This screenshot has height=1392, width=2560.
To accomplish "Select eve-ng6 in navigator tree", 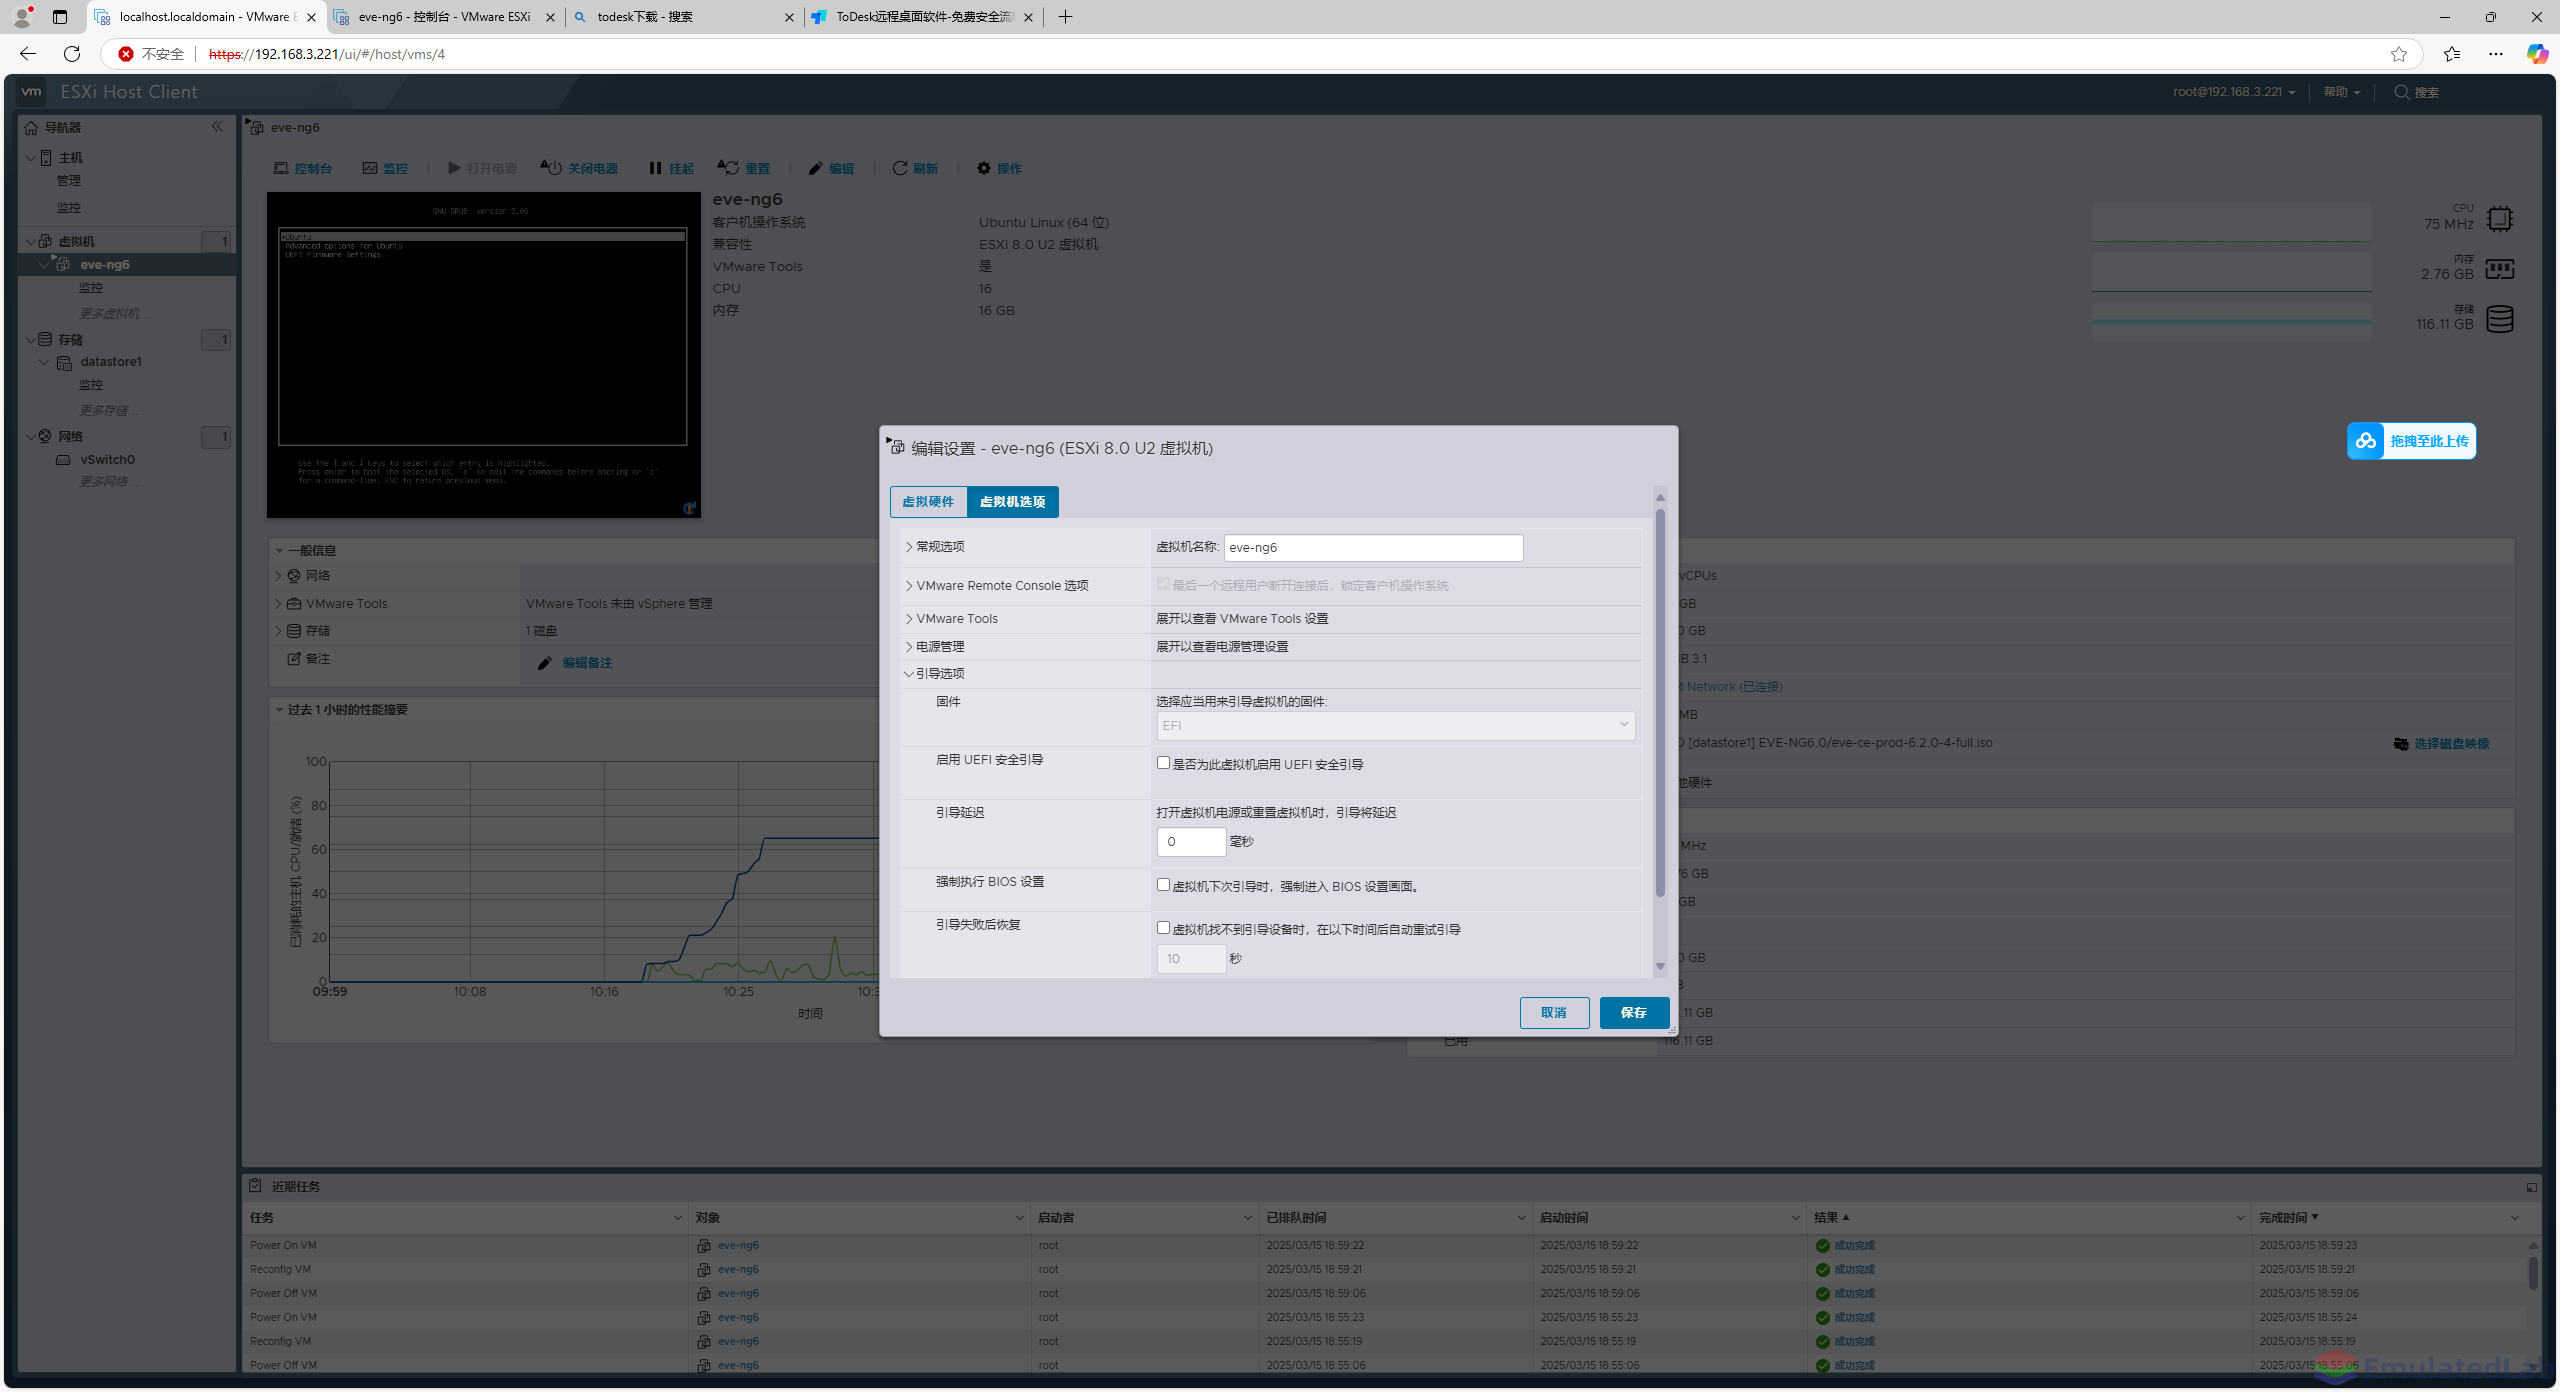I will pos(105,265).
